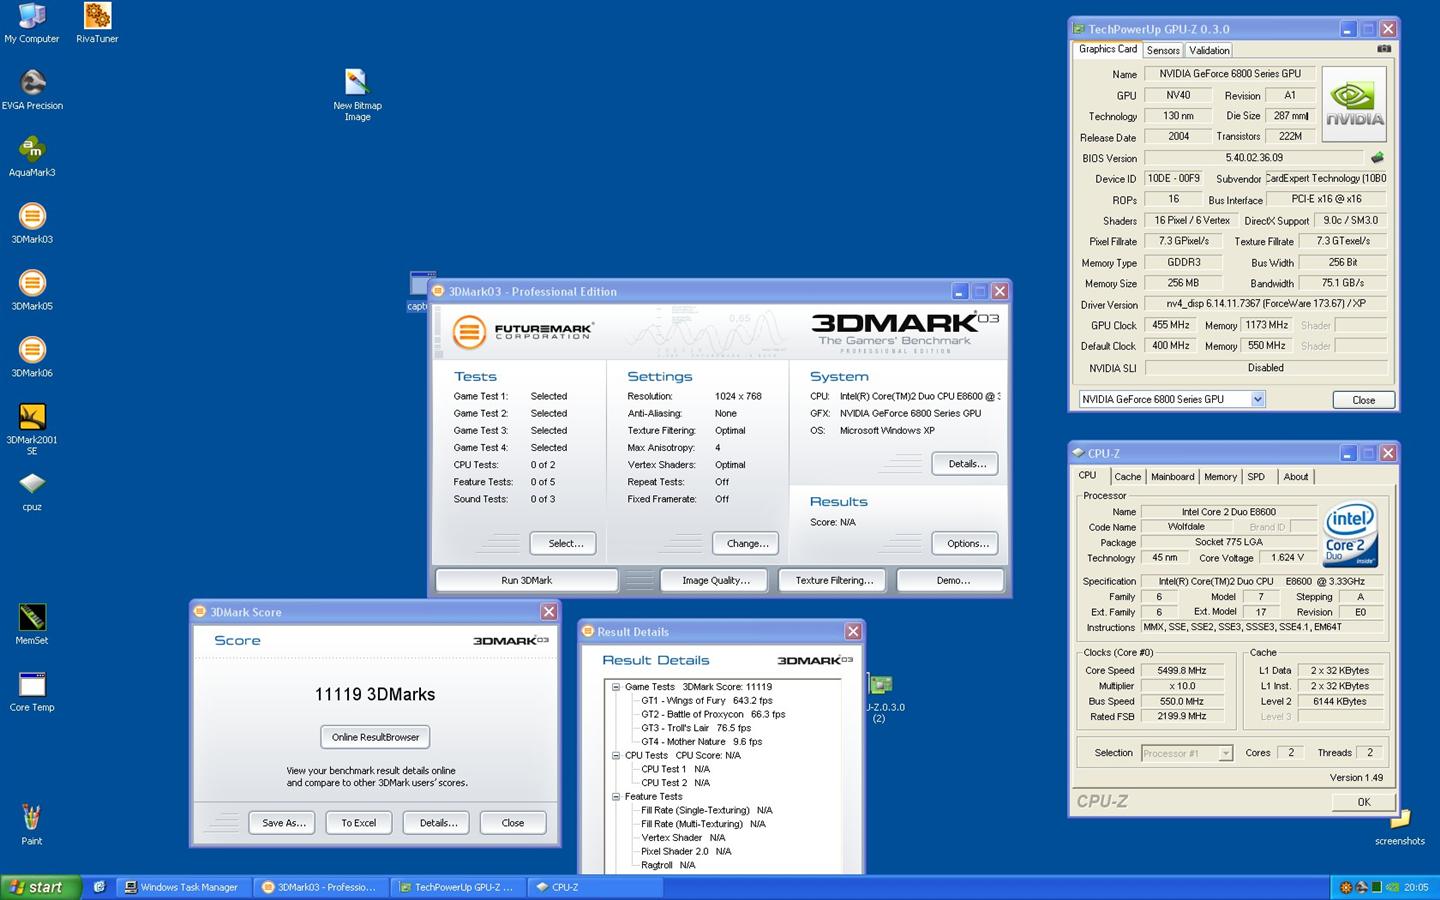Screen dimensions: 1440x900
Task: Switch to Validation tab in GPU-Z
Action: (1209, 50)
